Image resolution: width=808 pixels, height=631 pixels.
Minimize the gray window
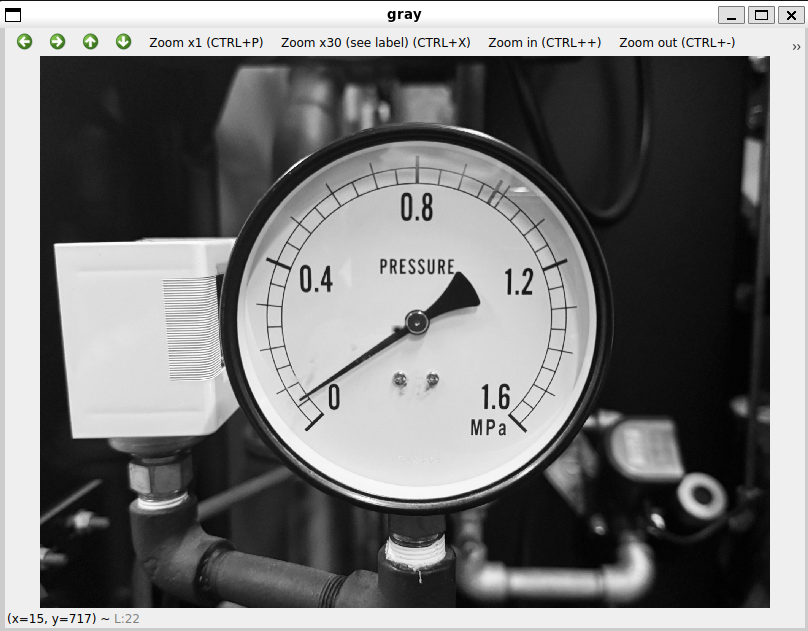coord(733,14)
